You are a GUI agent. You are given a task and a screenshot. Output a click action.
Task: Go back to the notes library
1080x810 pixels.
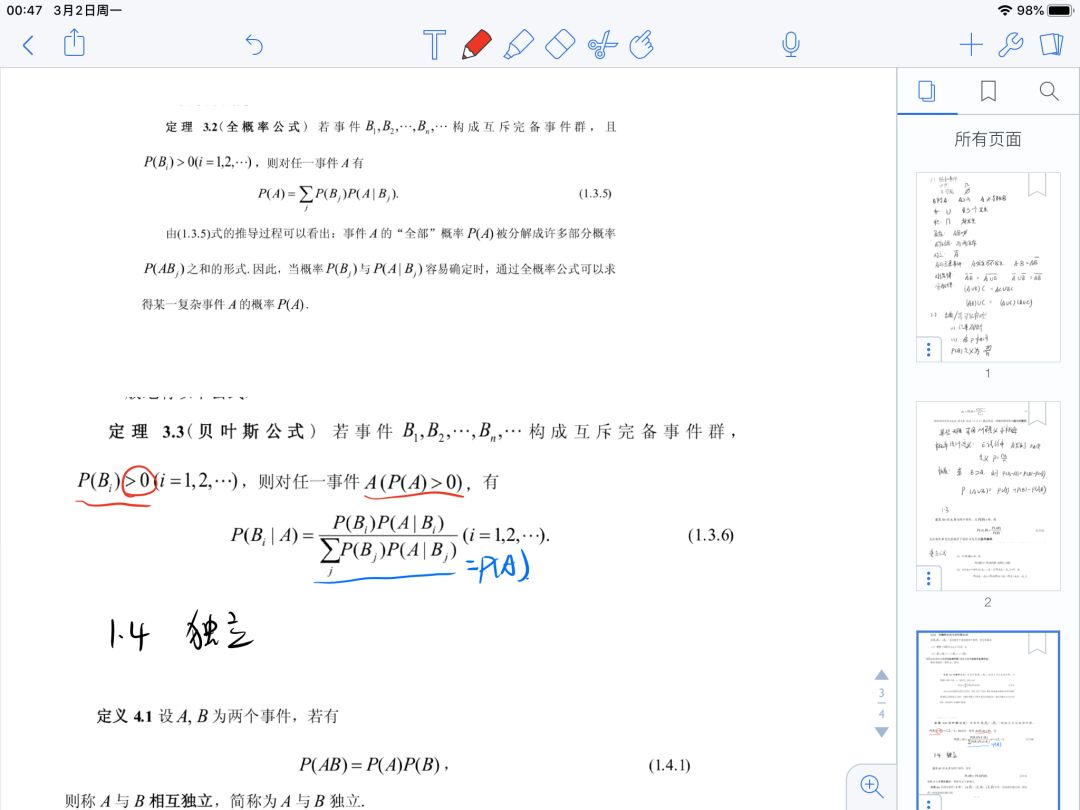coord(28,44)
